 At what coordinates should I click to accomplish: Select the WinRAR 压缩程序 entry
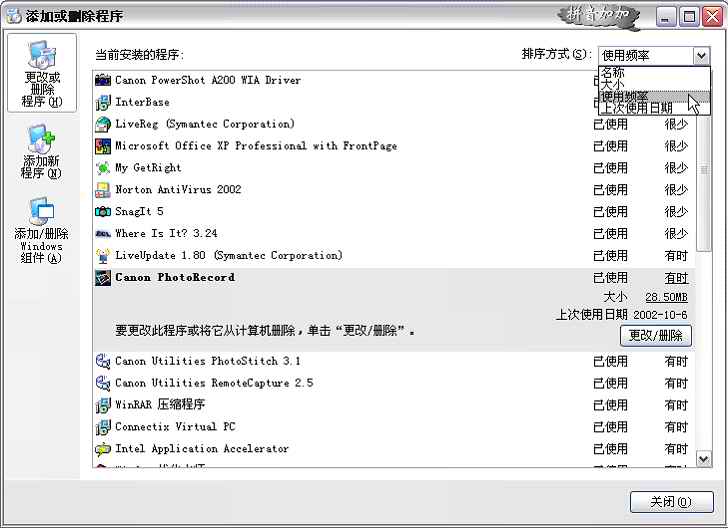point(394,405)
